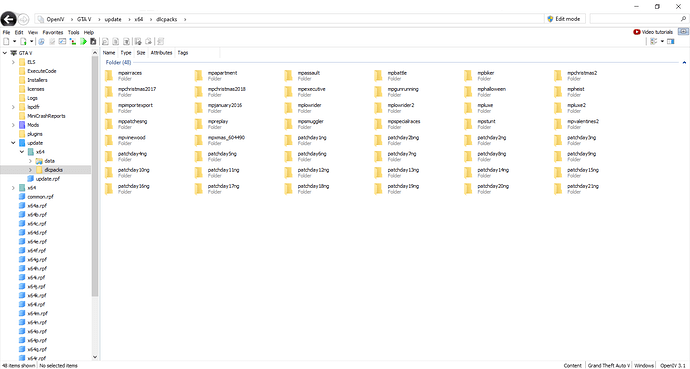
Task: Click the YouTube Video tutorials icon
Action: click(x=636, y=32)
